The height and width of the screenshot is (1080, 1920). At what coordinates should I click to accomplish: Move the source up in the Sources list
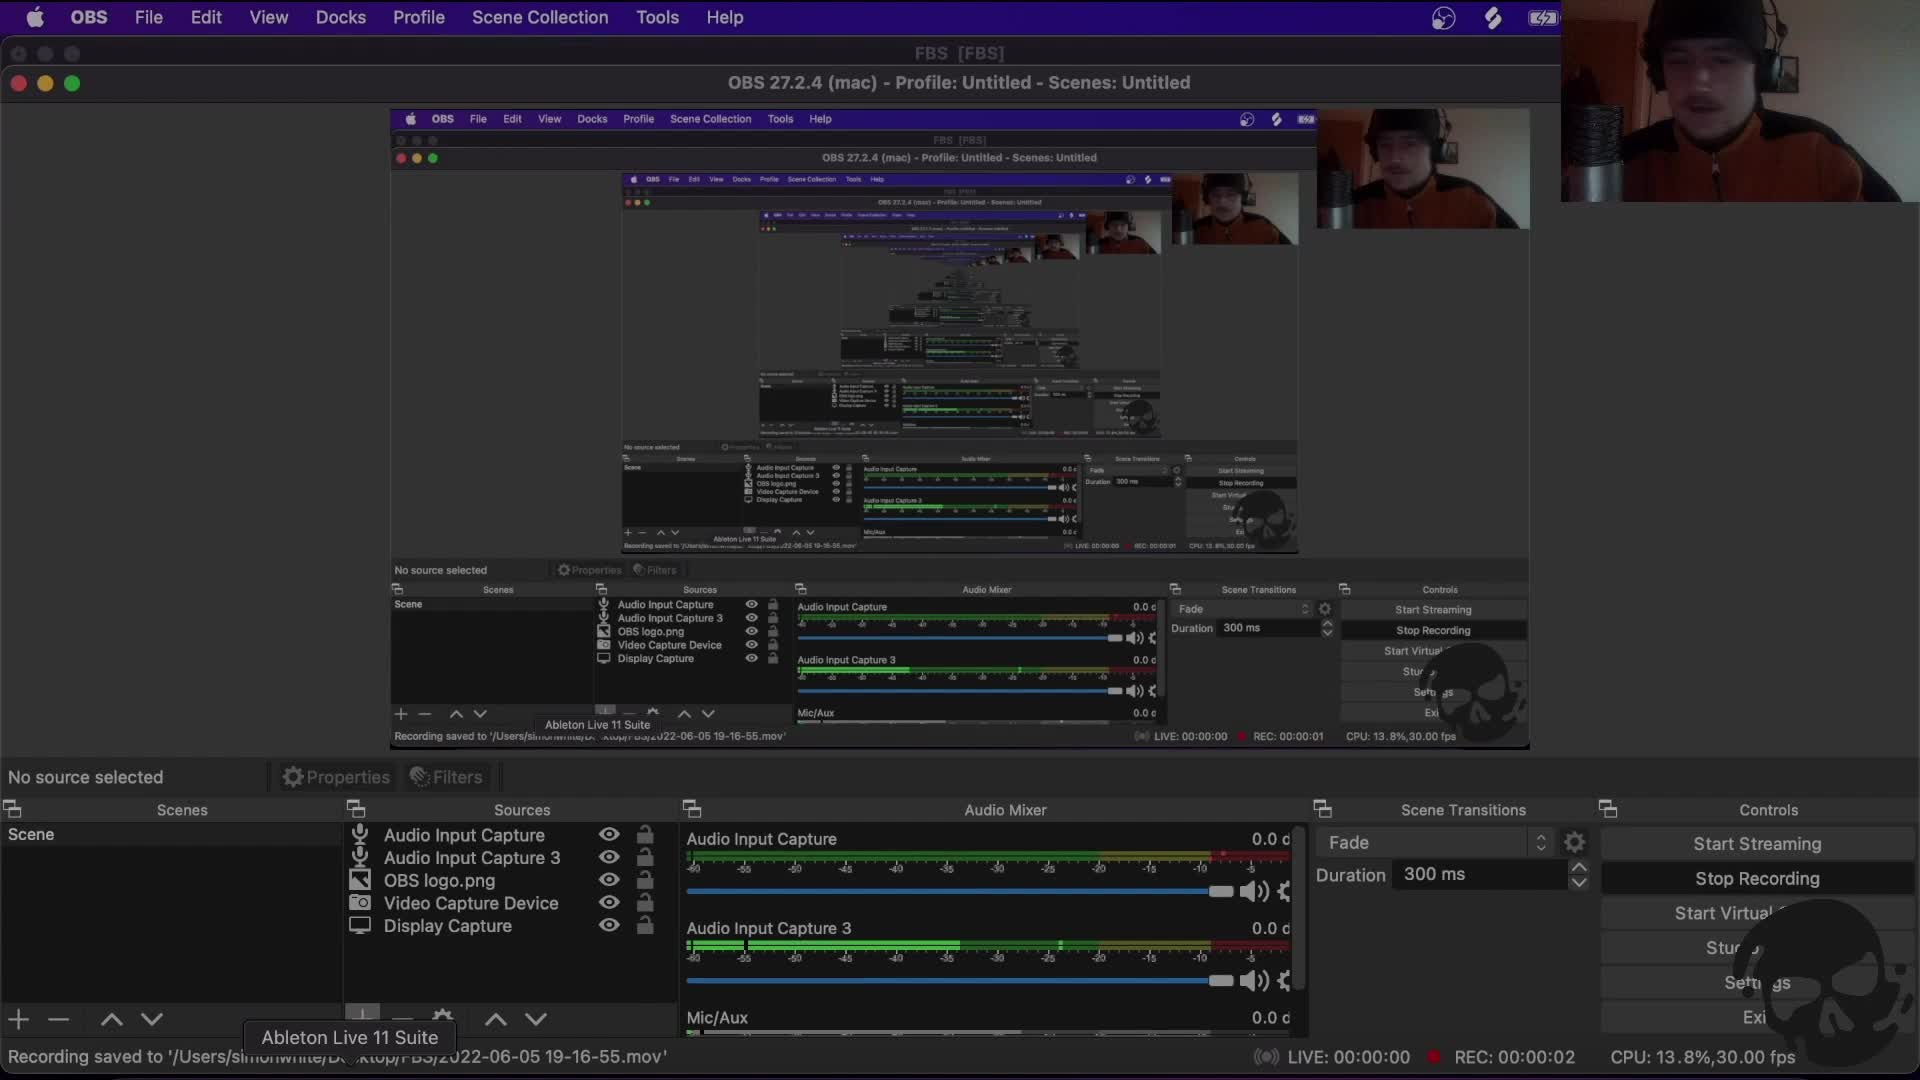point(496,1019)
